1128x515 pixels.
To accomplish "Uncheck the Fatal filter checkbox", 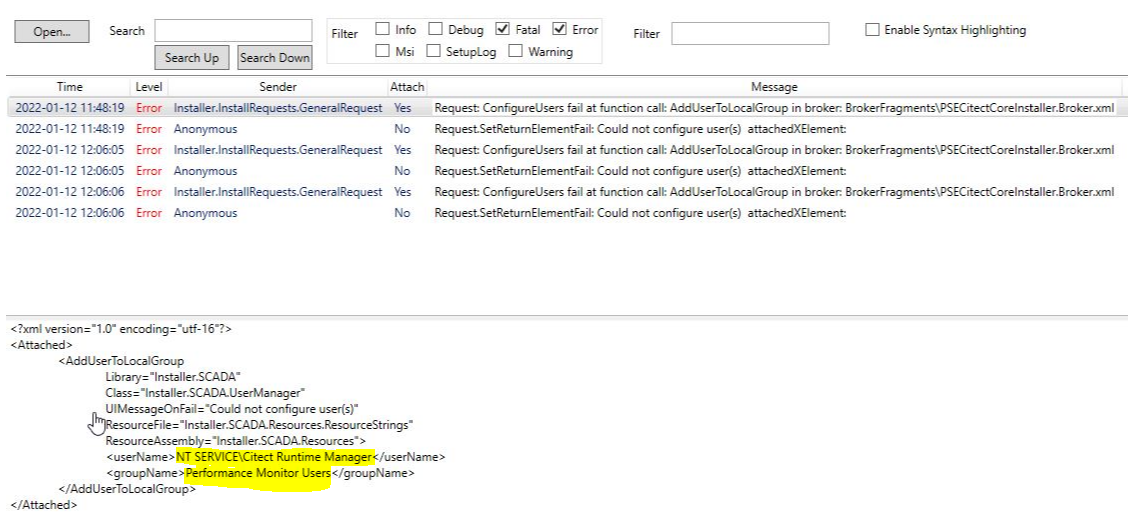I will click(503, 29).
